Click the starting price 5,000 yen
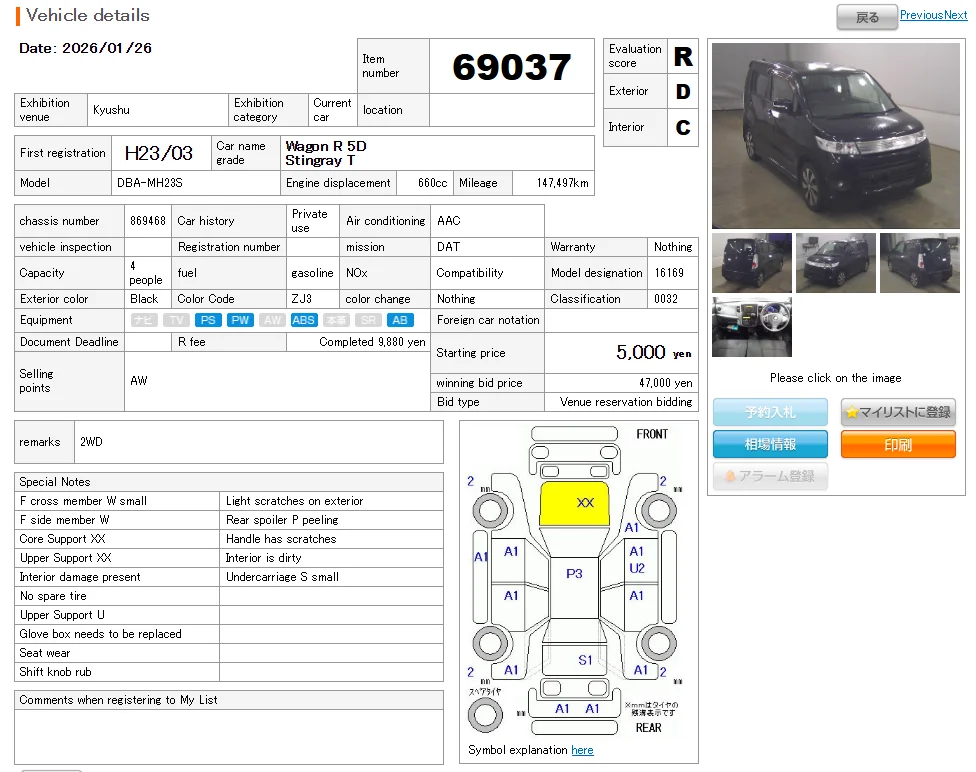The image size is (976, 772). 654,352
